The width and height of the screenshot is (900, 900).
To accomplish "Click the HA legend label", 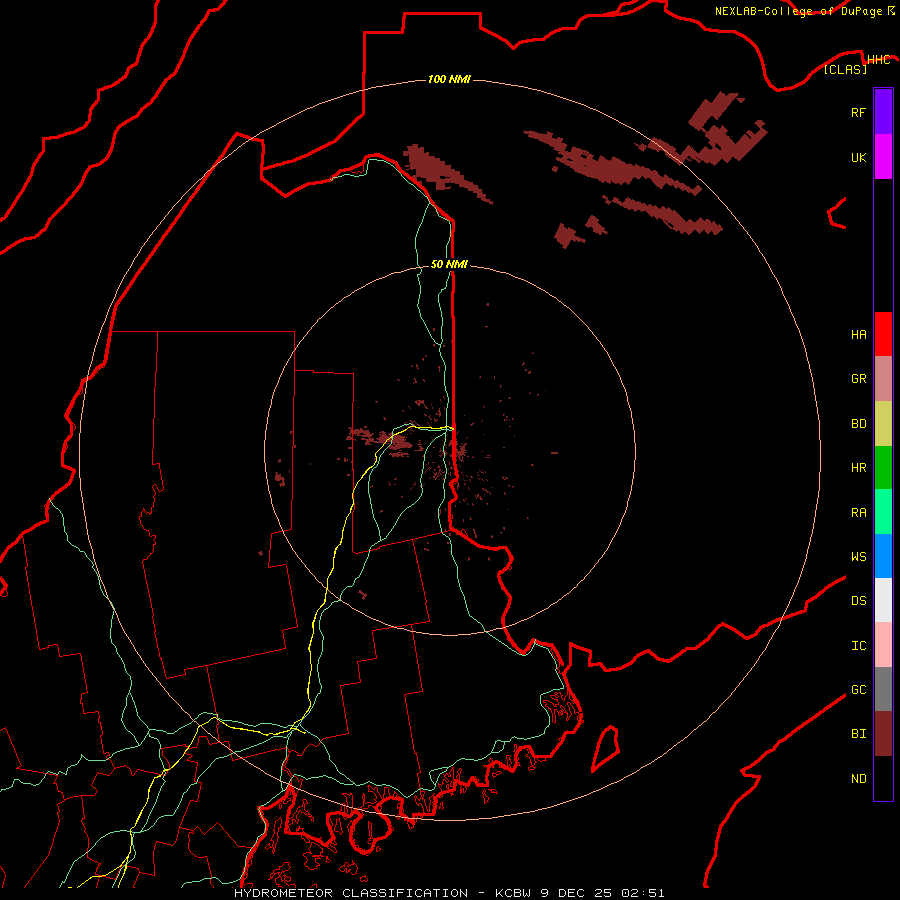I will tap(858, 334).
